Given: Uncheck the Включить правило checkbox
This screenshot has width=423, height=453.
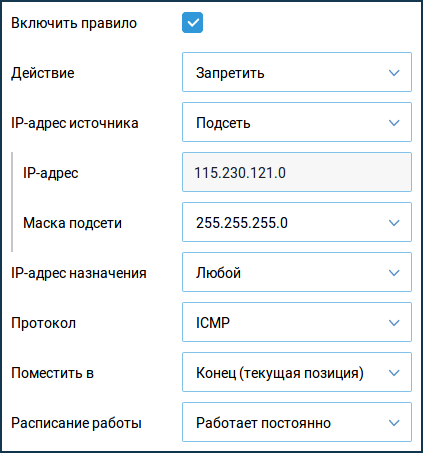Looking at the screenshot, I should click(192, 23).
